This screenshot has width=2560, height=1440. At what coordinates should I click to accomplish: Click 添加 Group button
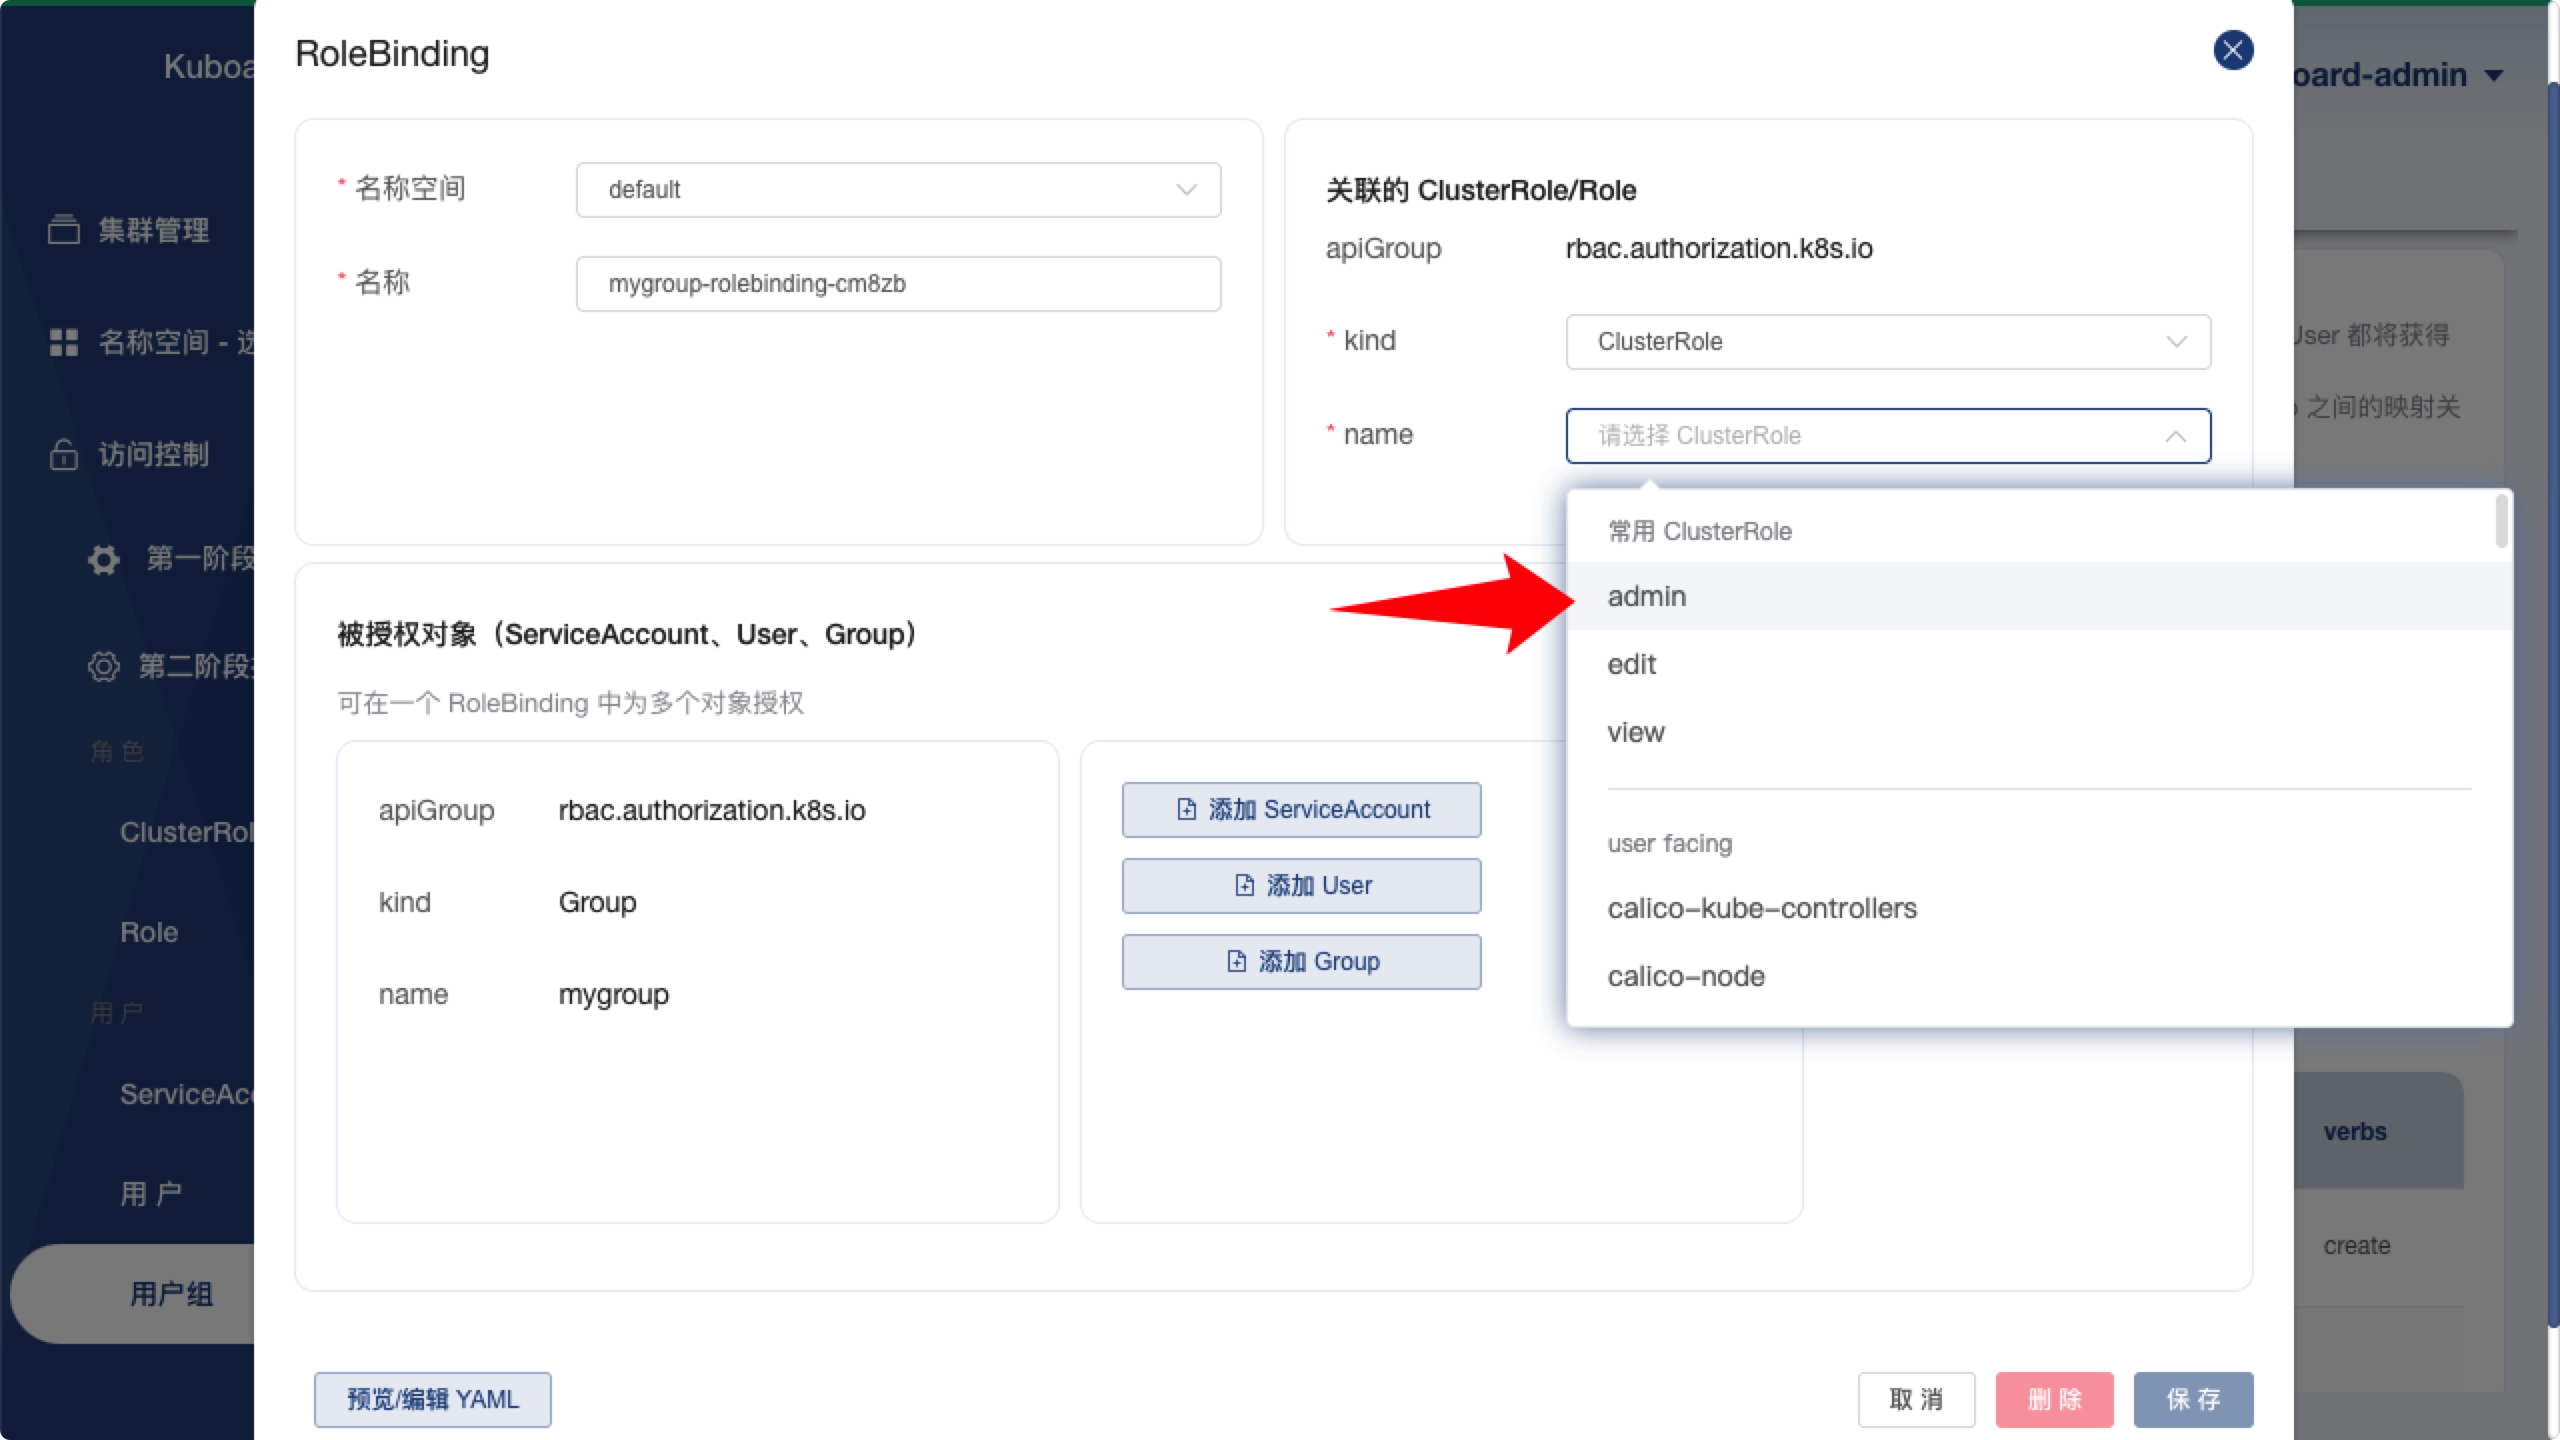coord(1301,961)
